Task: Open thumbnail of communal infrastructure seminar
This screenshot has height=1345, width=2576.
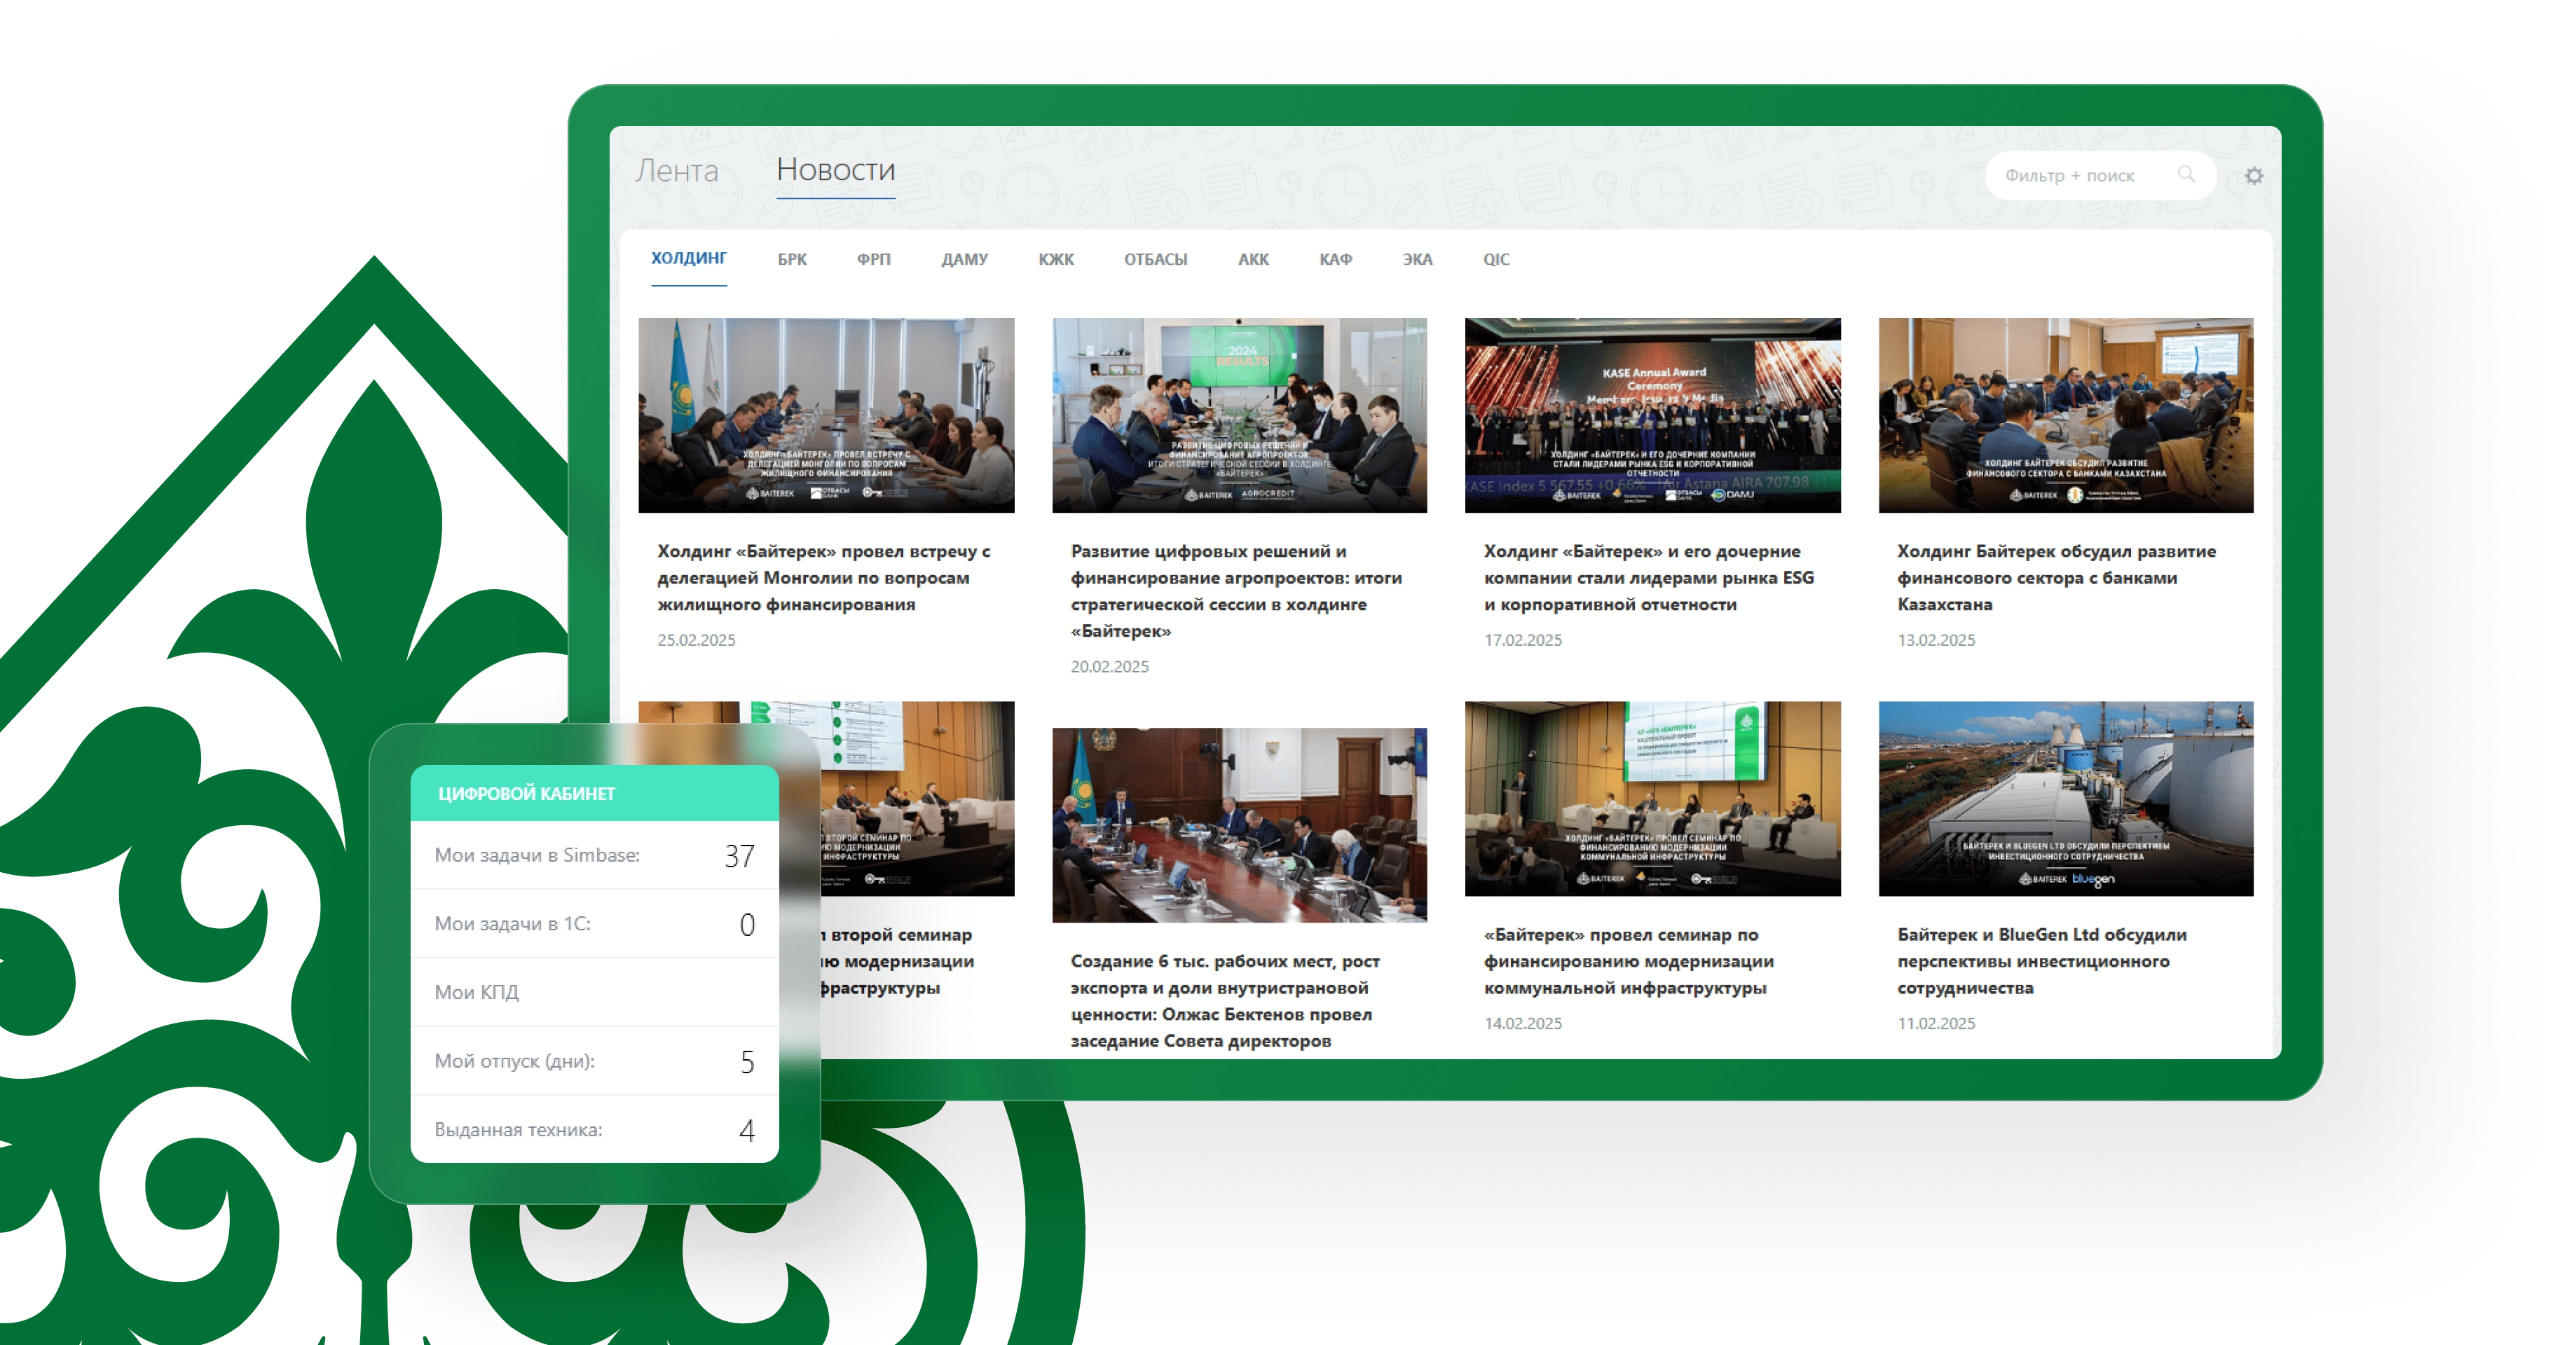Action: 1652,798
